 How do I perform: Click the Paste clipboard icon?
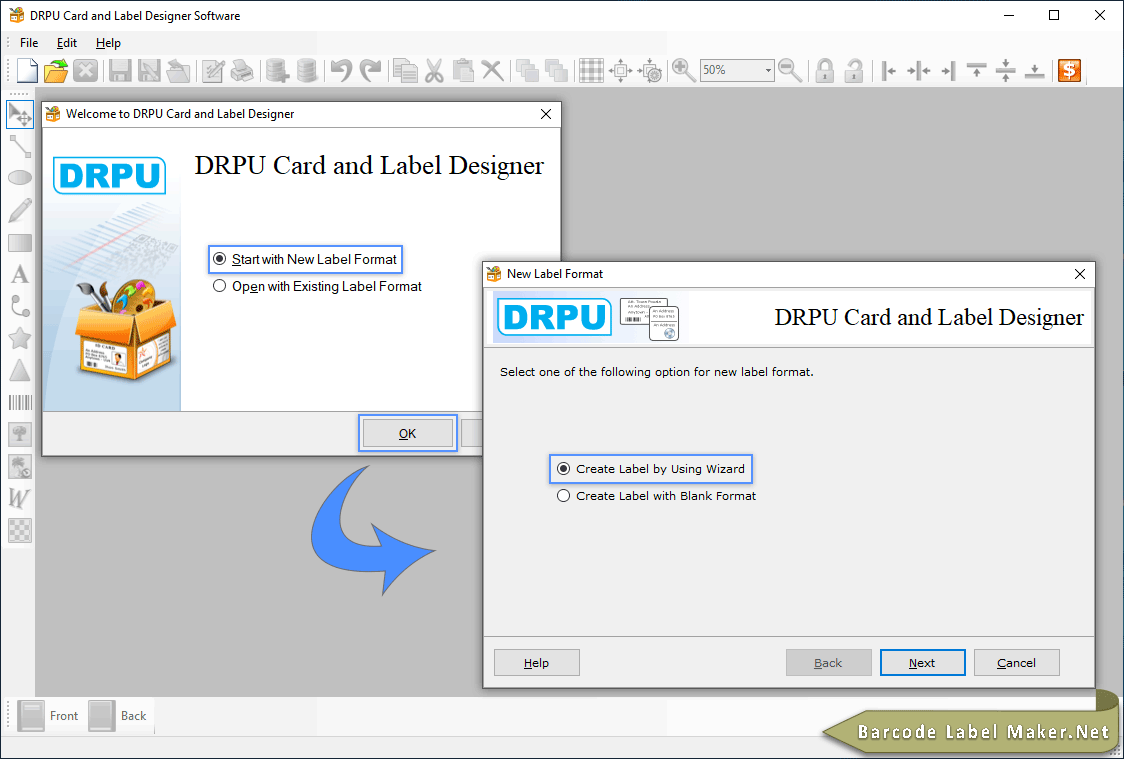pyautogui.click(x=463, y=70)
